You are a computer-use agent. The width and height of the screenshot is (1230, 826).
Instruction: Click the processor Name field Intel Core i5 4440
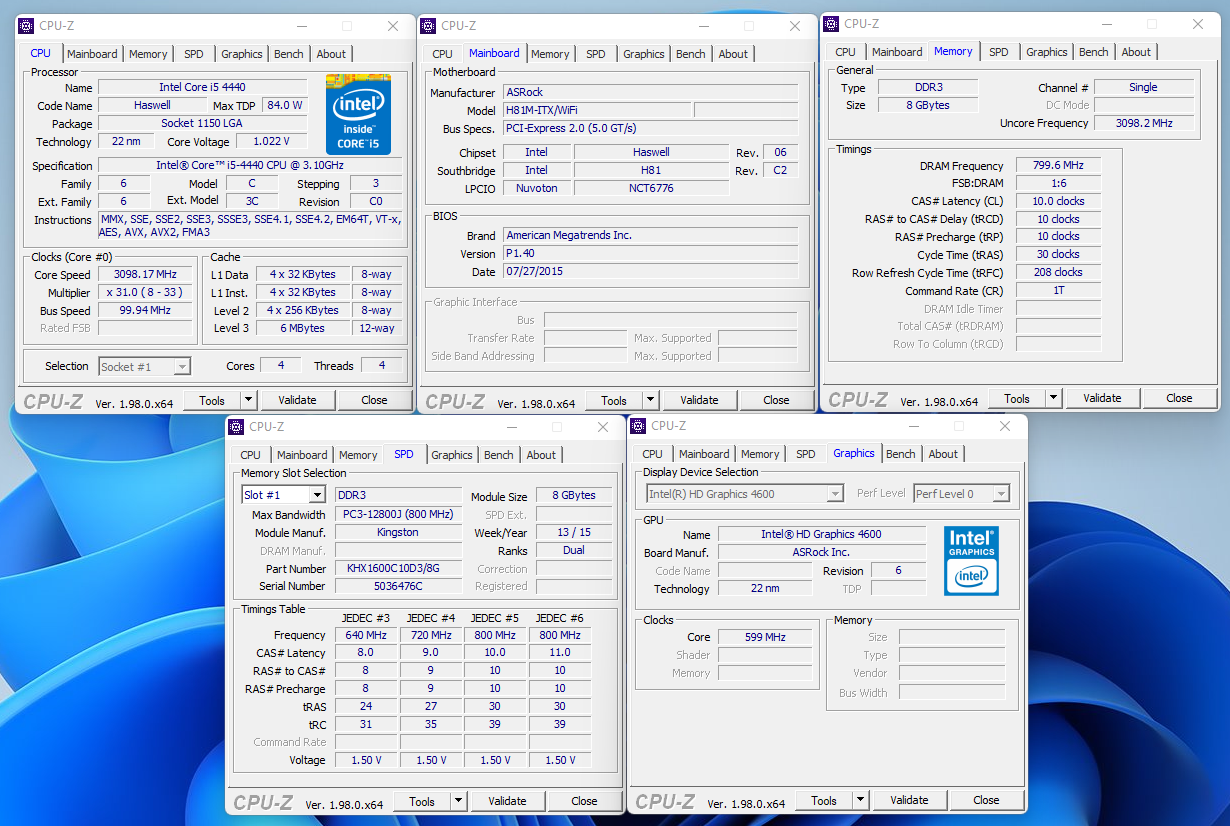pyautogui.click(x=202, y=88)
